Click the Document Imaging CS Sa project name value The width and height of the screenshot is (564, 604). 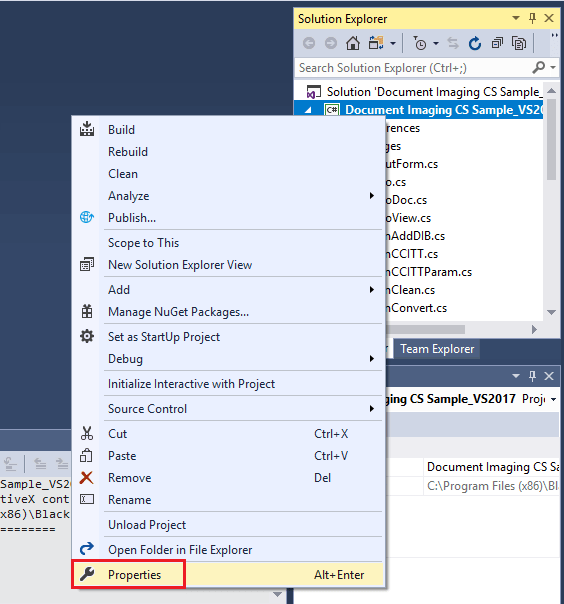point(492,467)
